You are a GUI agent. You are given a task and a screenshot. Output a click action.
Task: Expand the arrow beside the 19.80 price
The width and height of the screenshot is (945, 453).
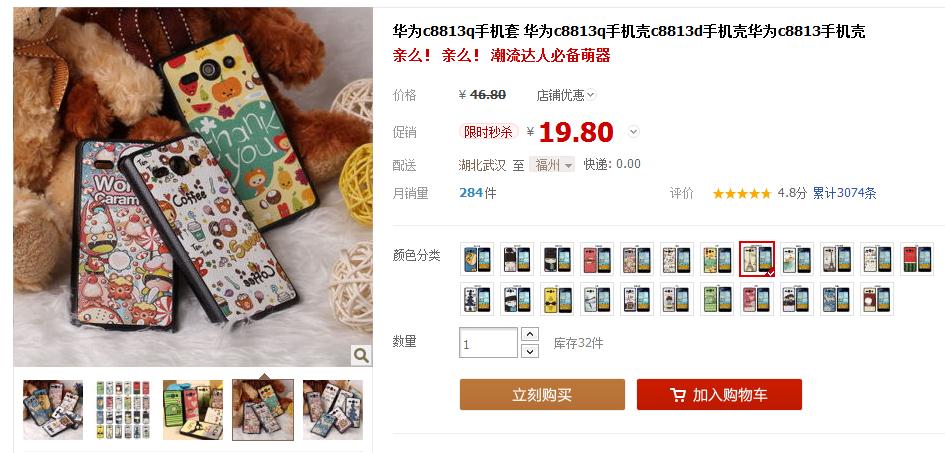pos(633,131)
